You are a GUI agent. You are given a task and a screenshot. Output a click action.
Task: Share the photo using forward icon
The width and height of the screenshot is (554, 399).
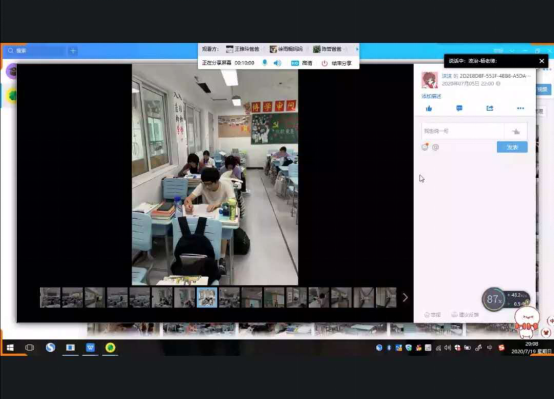pos(490,108)
